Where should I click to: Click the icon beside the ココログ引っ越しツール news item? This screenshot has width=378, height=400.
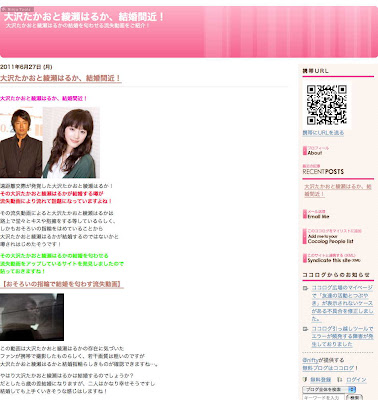[x=305, y=329]
